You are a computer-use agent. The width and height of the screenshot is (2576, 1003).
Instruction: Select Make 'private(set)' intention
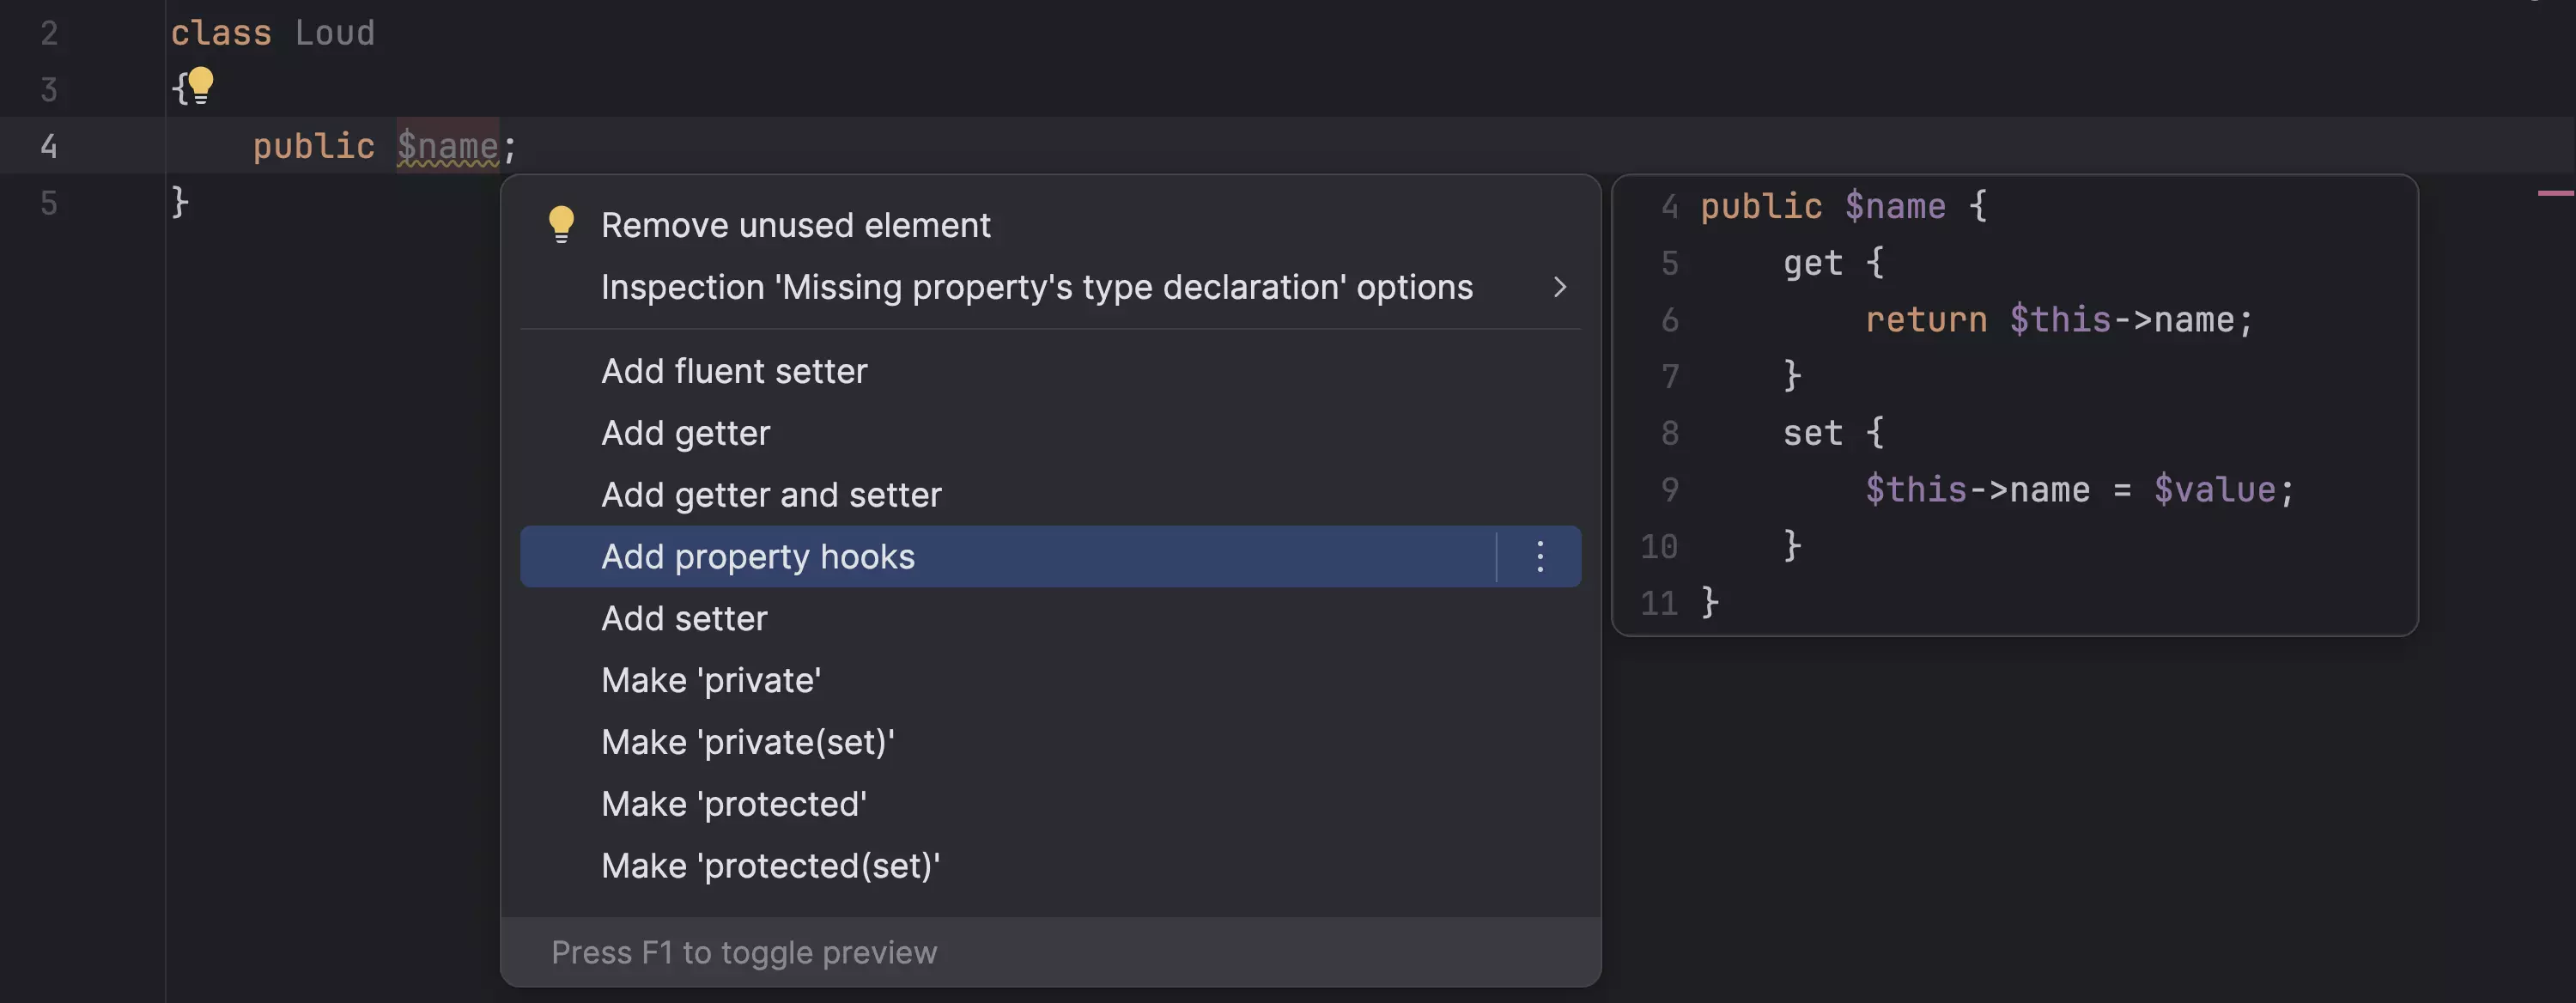pos(747,742)
